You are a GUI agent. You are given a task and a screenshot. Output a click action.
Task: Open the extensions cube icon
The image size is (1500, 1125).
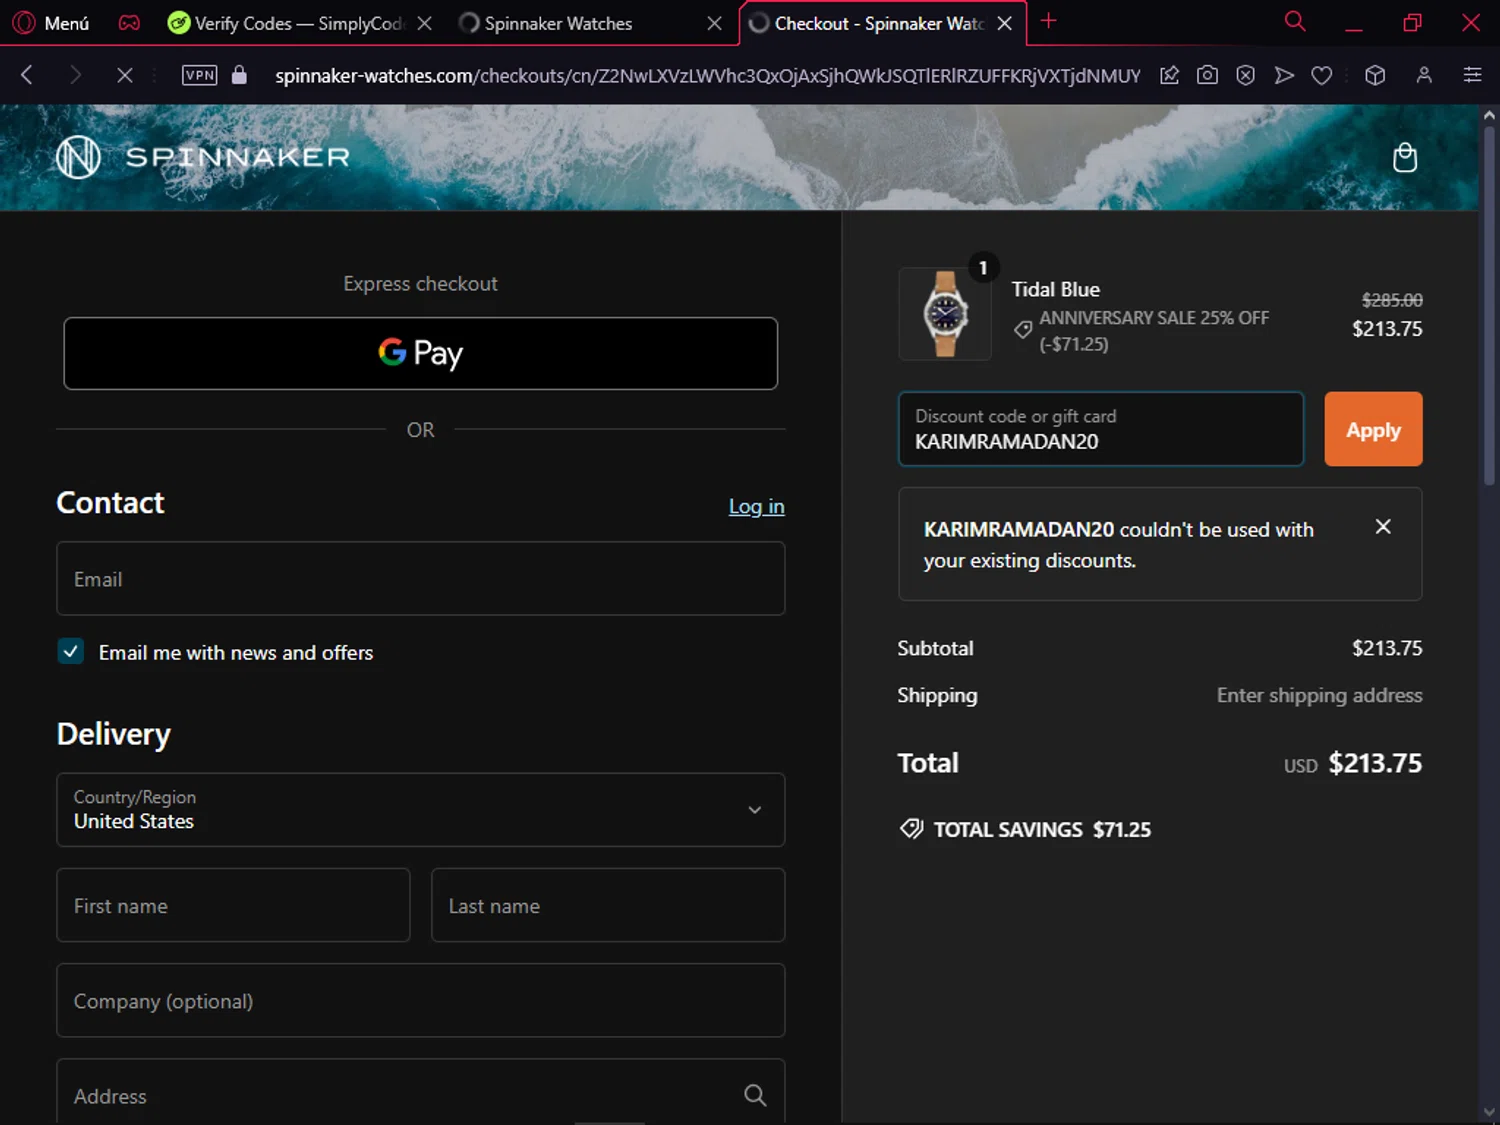pyautogui.click(x=1375, y=75)
